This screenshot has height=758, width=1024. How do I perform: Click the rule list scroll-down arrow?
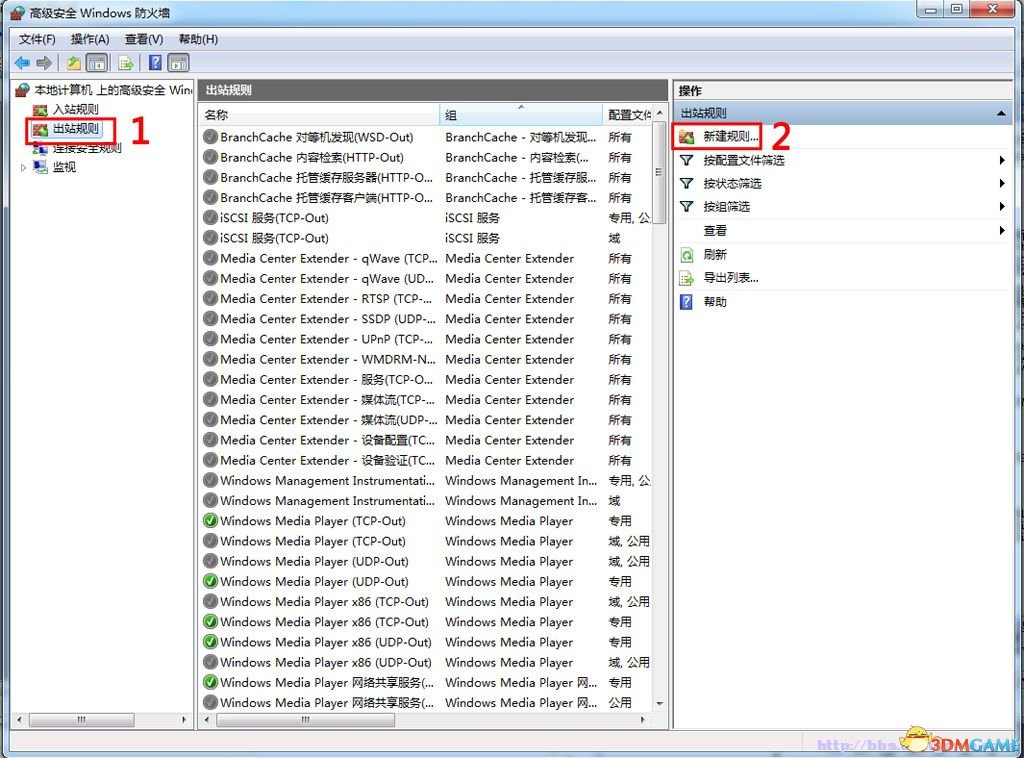(x=660, y=704)
